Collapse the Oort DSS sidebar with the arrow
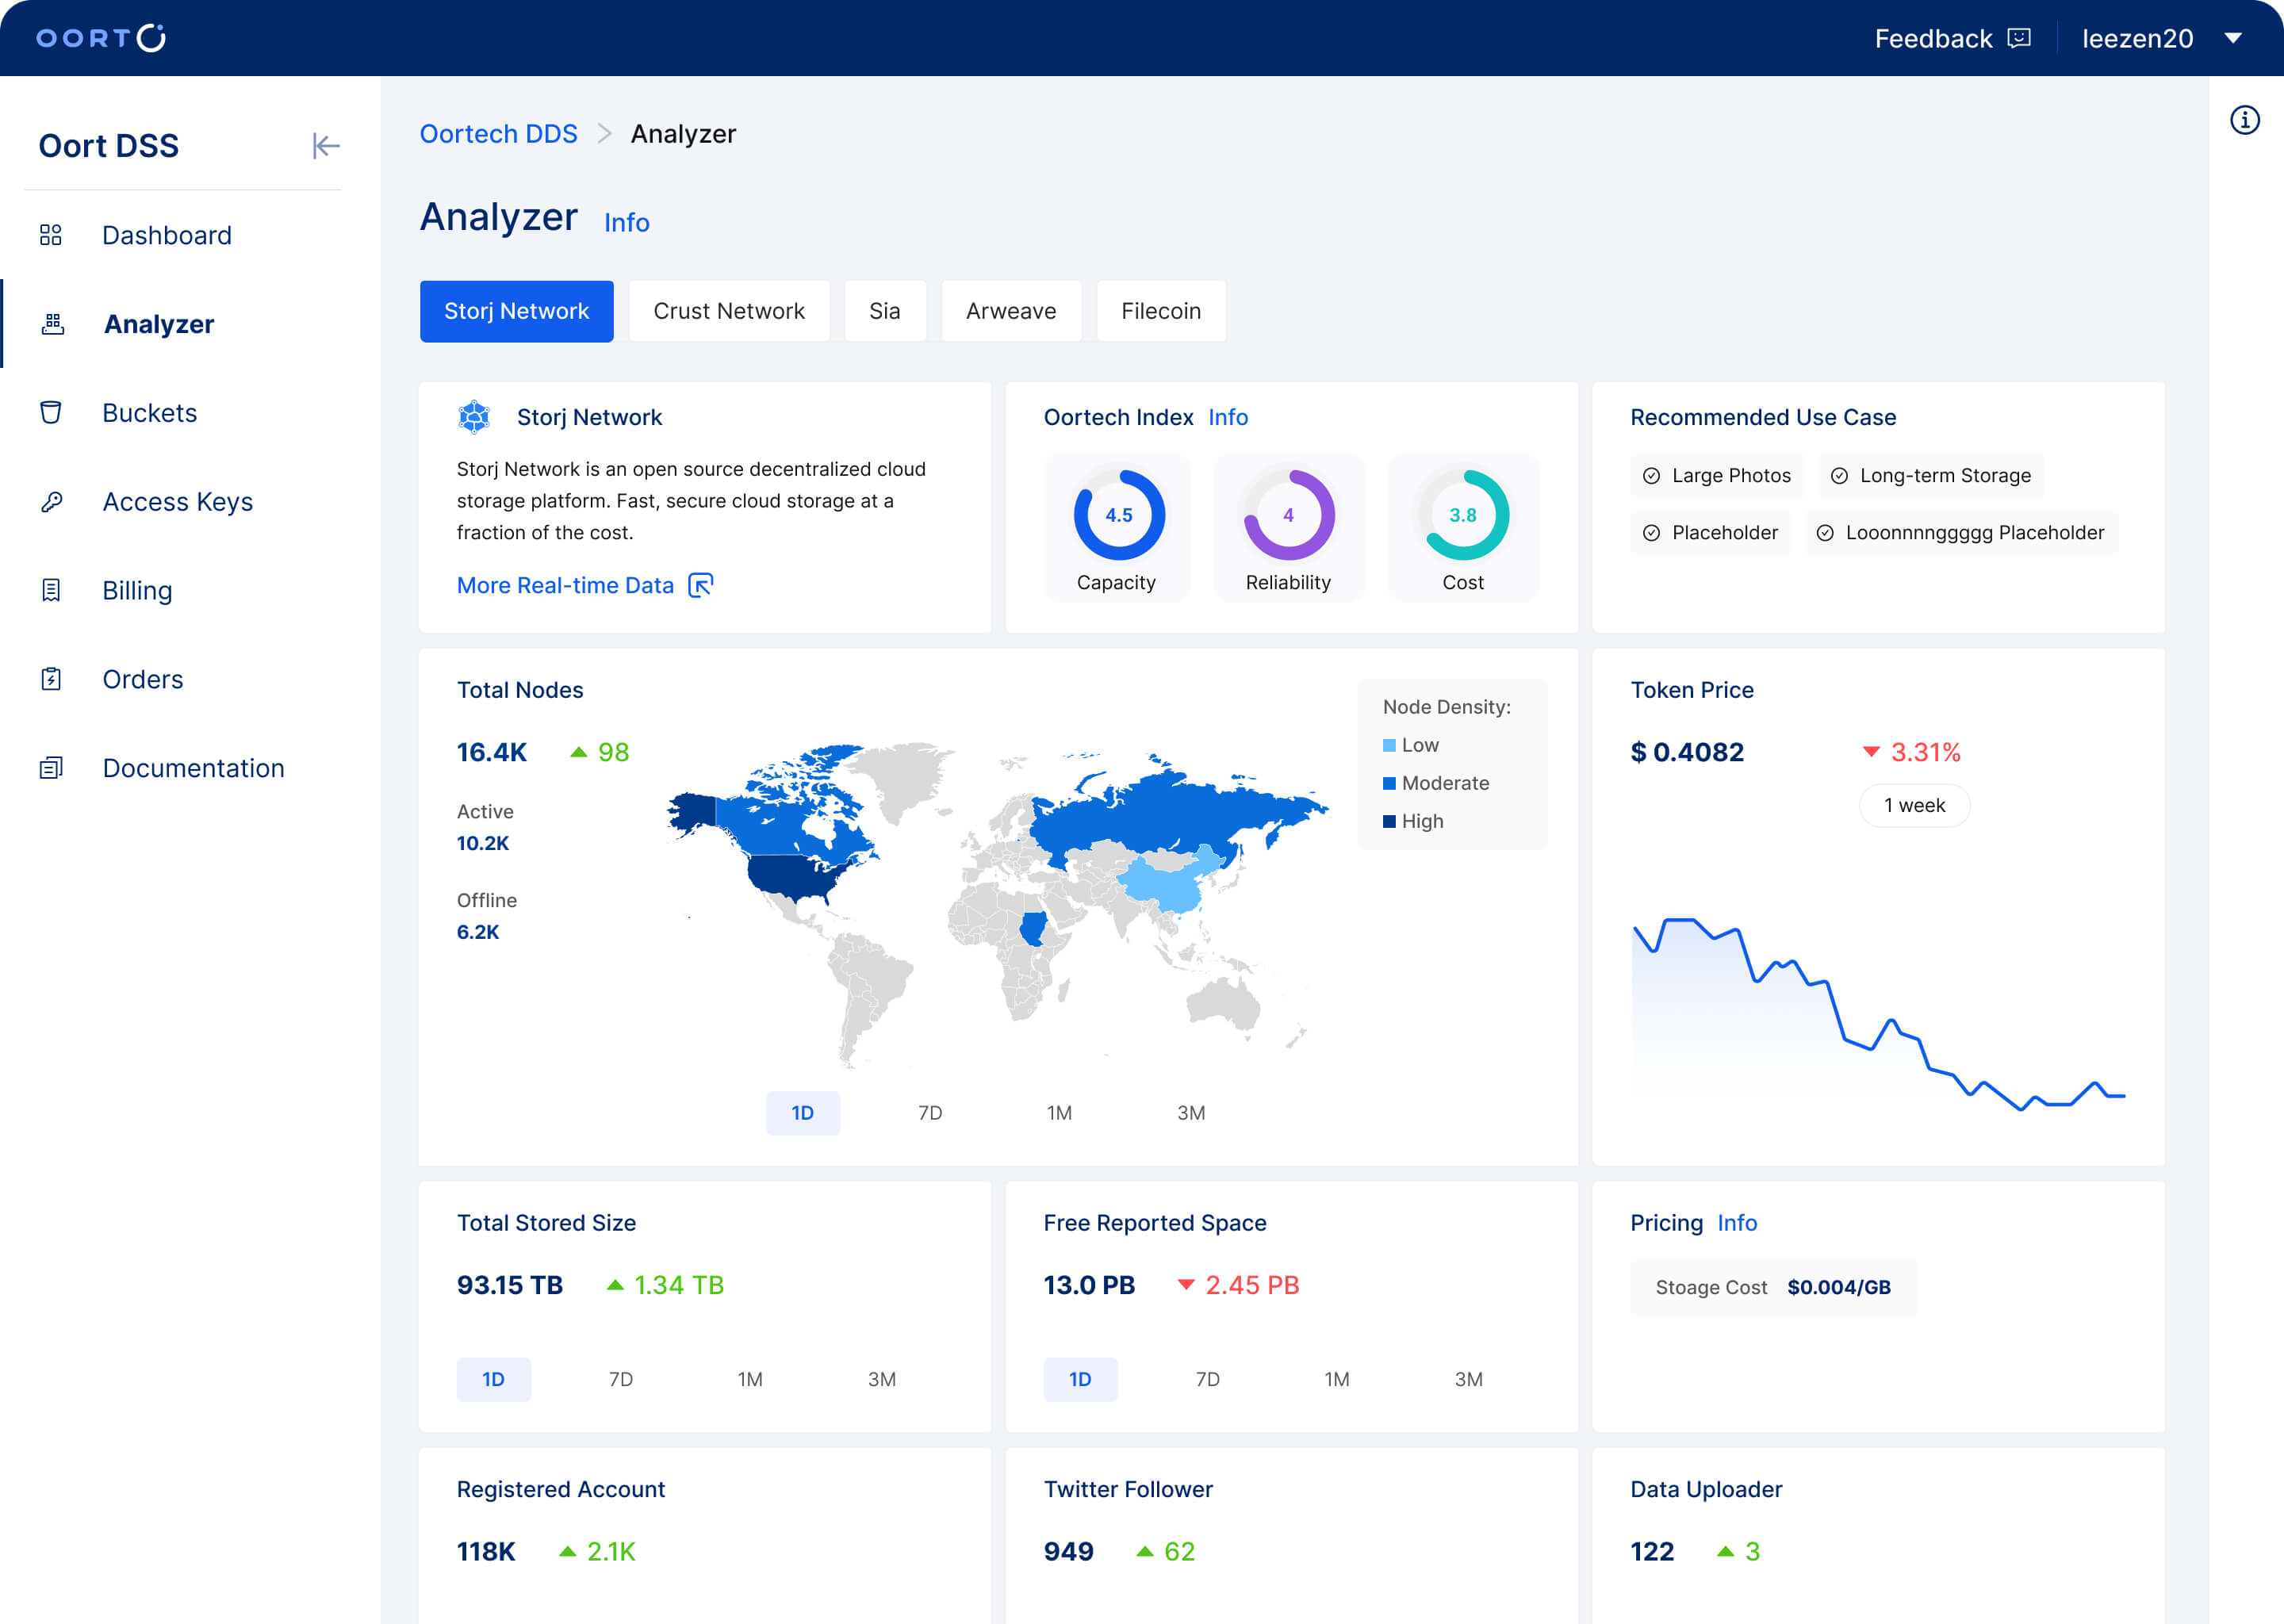 326,145
